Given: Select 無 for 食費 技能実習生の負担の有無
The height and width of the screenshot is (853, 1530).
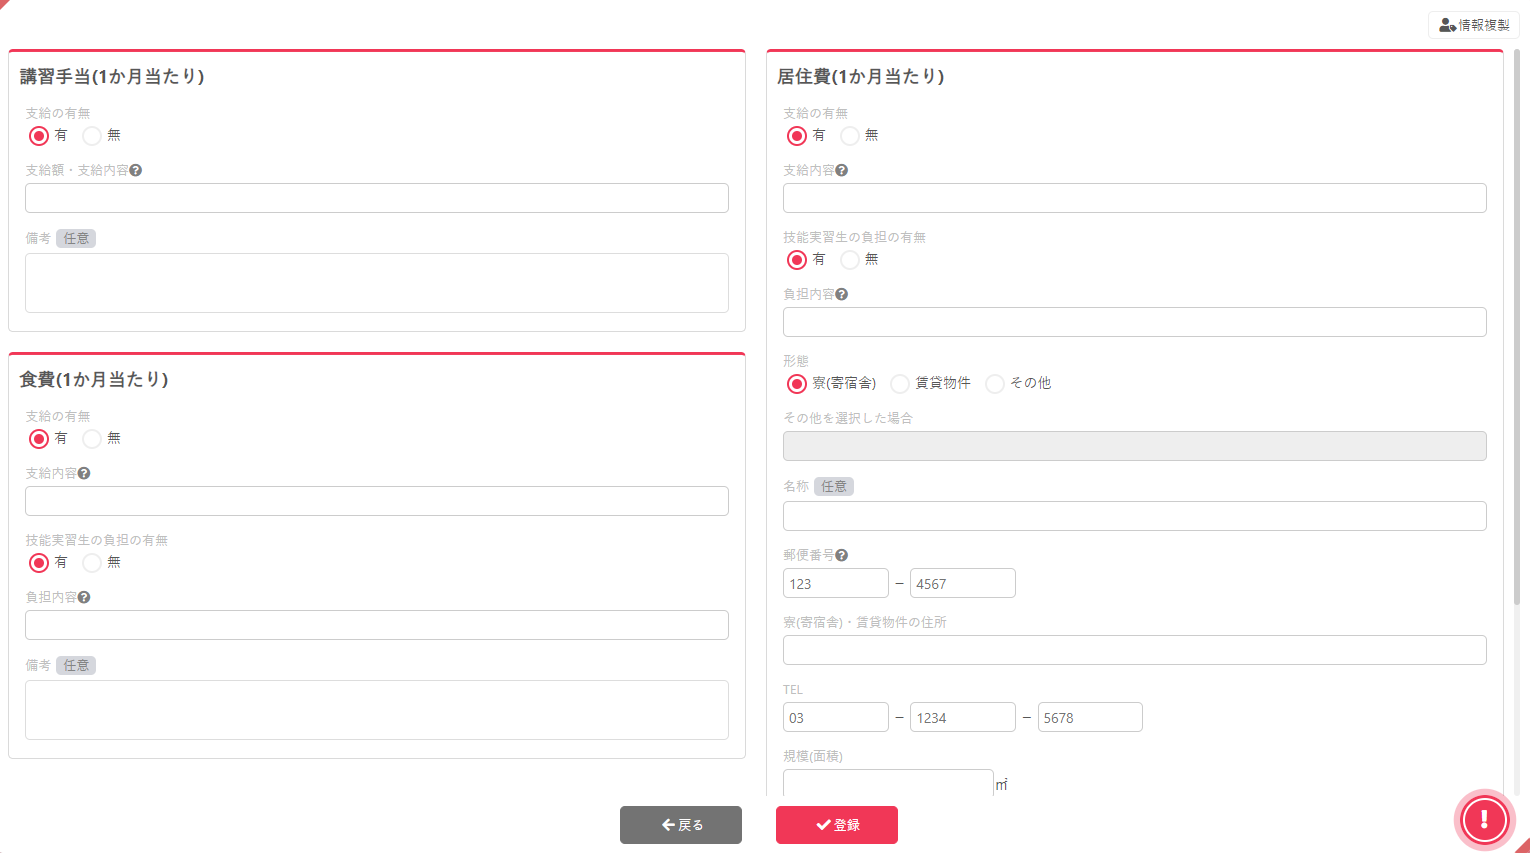Looking at the screenshot, I should 93,563.
